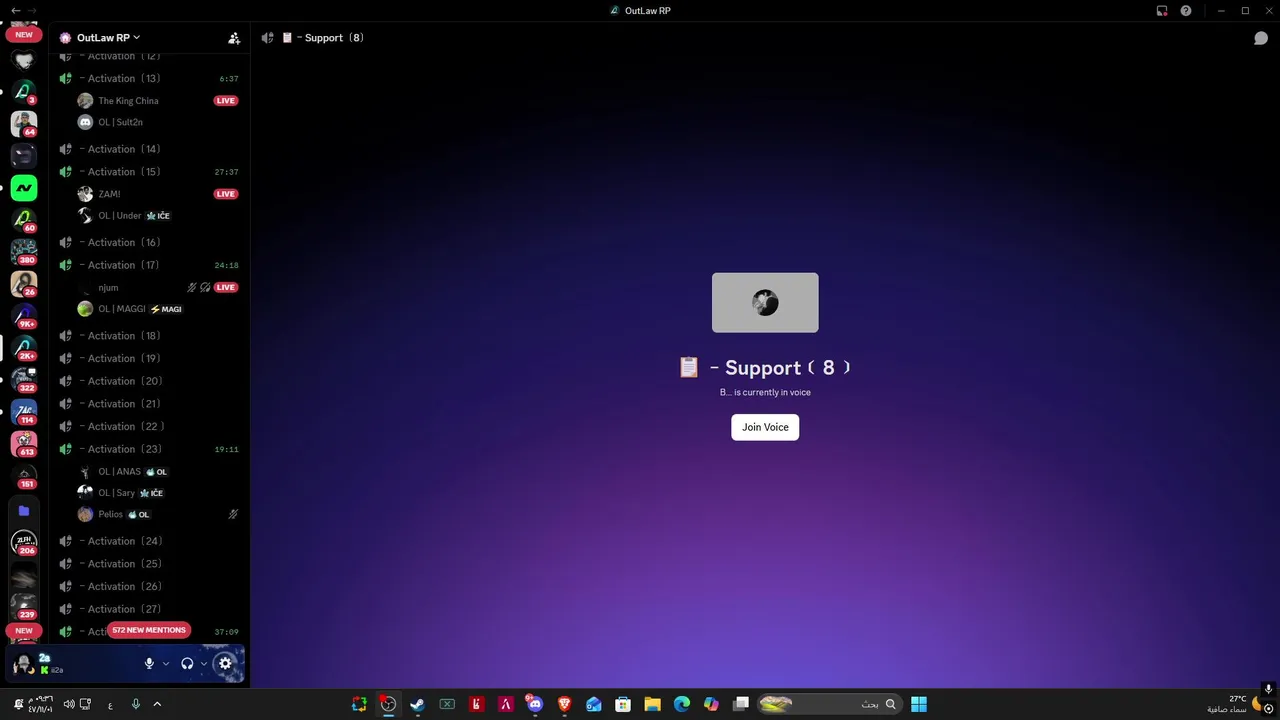The image size is (1280, 720).
Task: Open Microsoft Store from taskbar
Action: click(x=623, y=704)
